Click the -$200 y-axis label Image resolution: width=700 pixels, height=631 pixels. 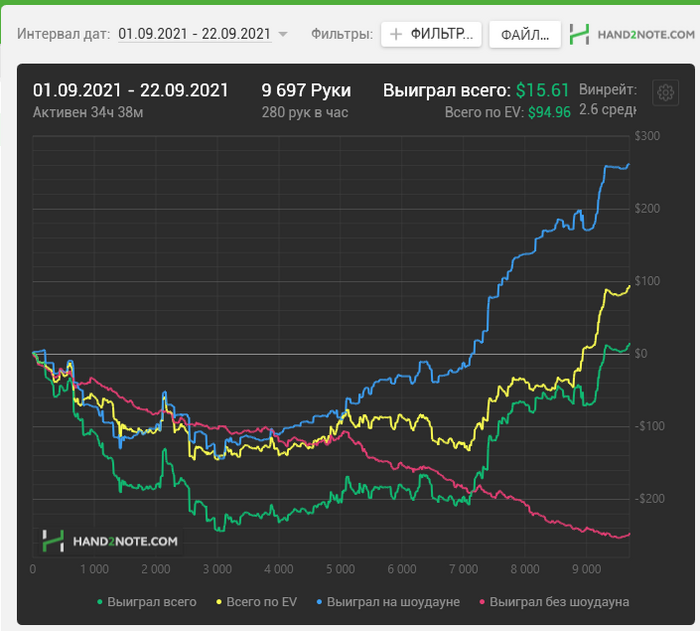(x=650, y=499)
